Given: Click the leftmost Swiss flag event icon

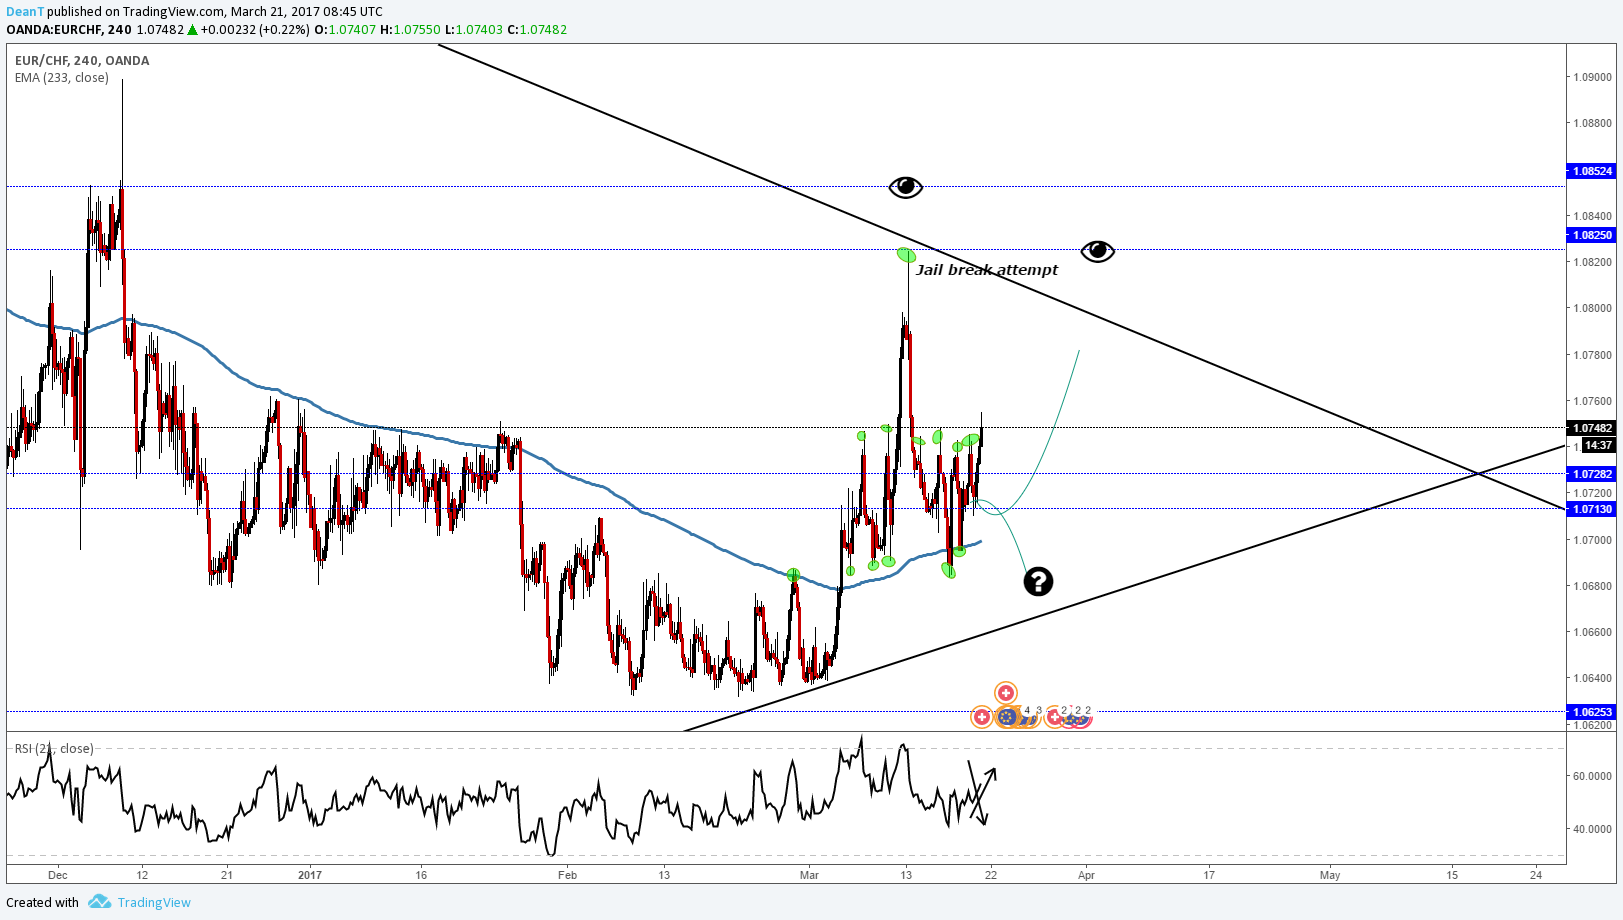Looking at the screenshot, I should [x=982, y=717].
